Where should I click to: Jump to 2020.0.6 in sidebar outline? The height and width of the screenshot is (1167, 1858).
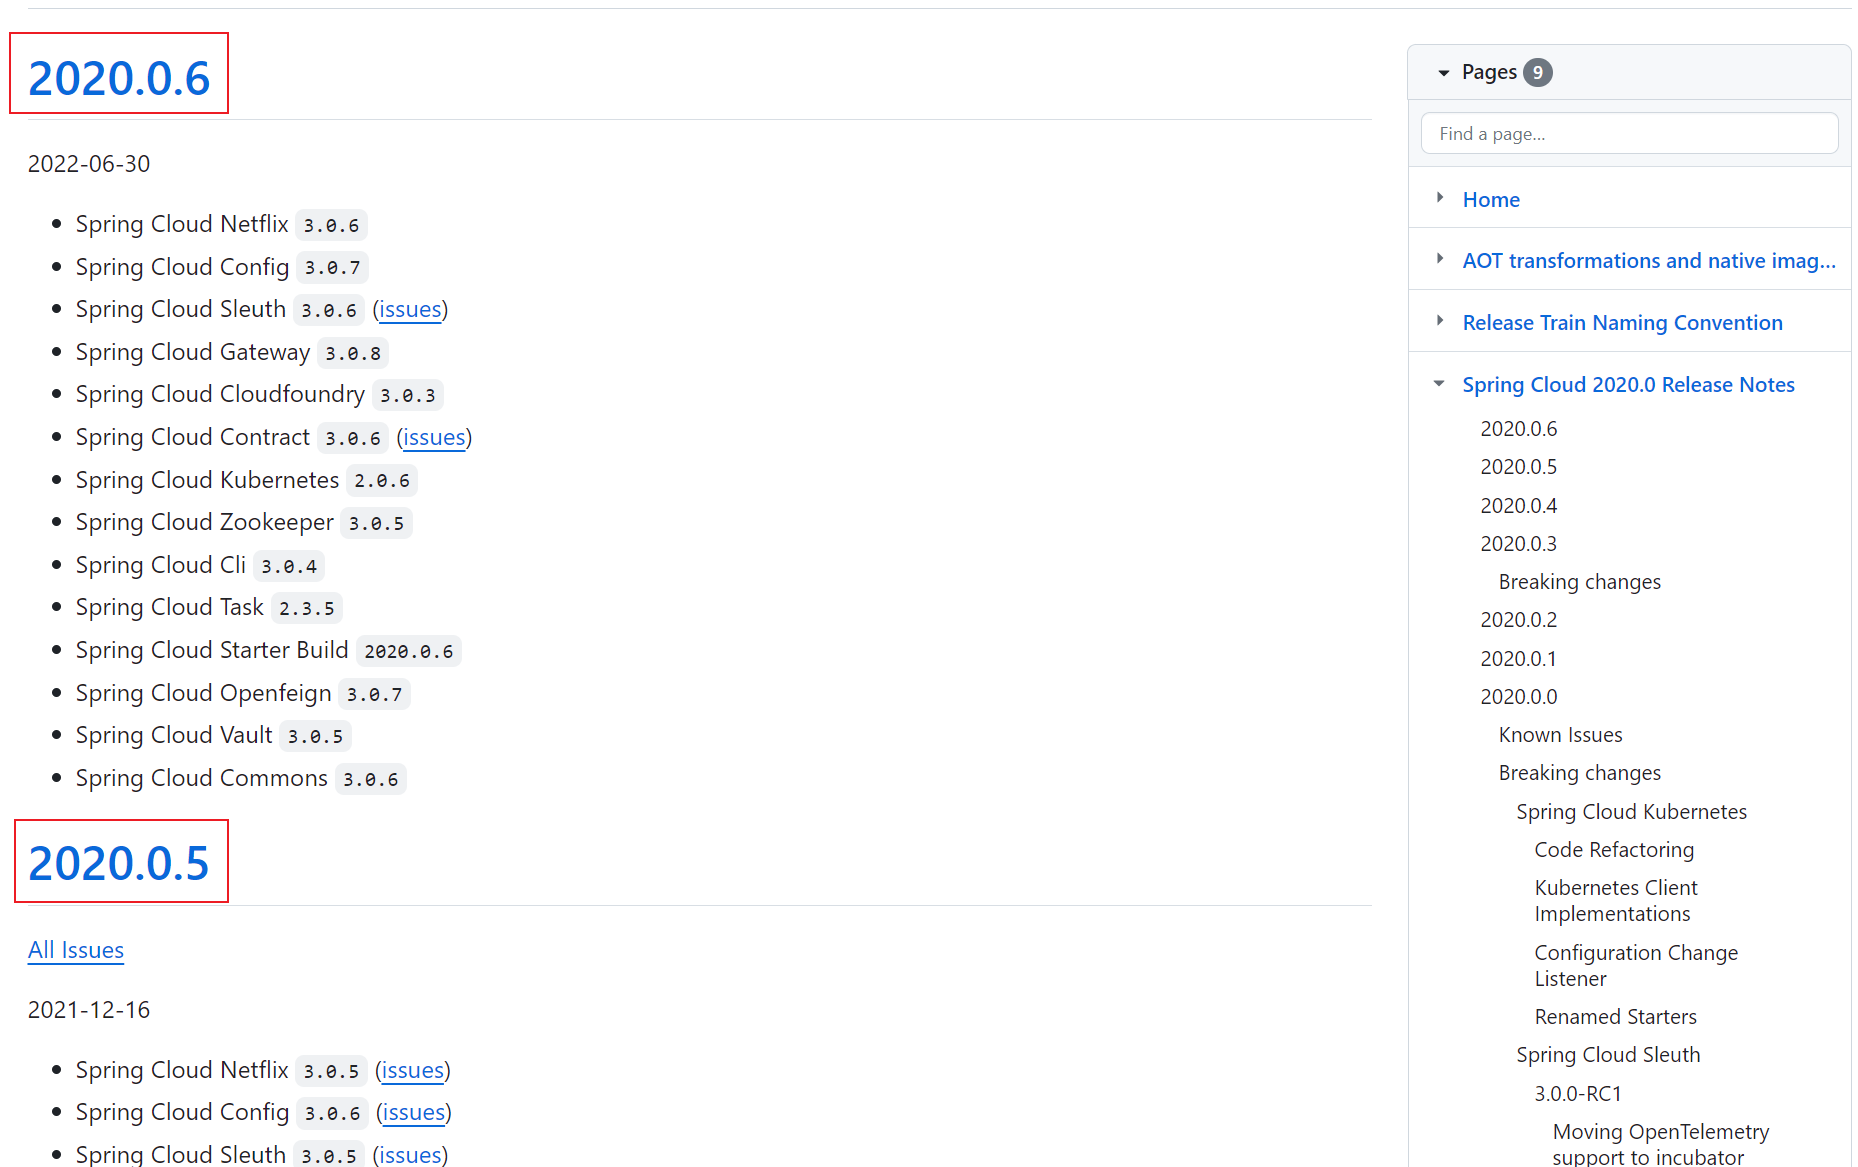tap(1518, 429)
